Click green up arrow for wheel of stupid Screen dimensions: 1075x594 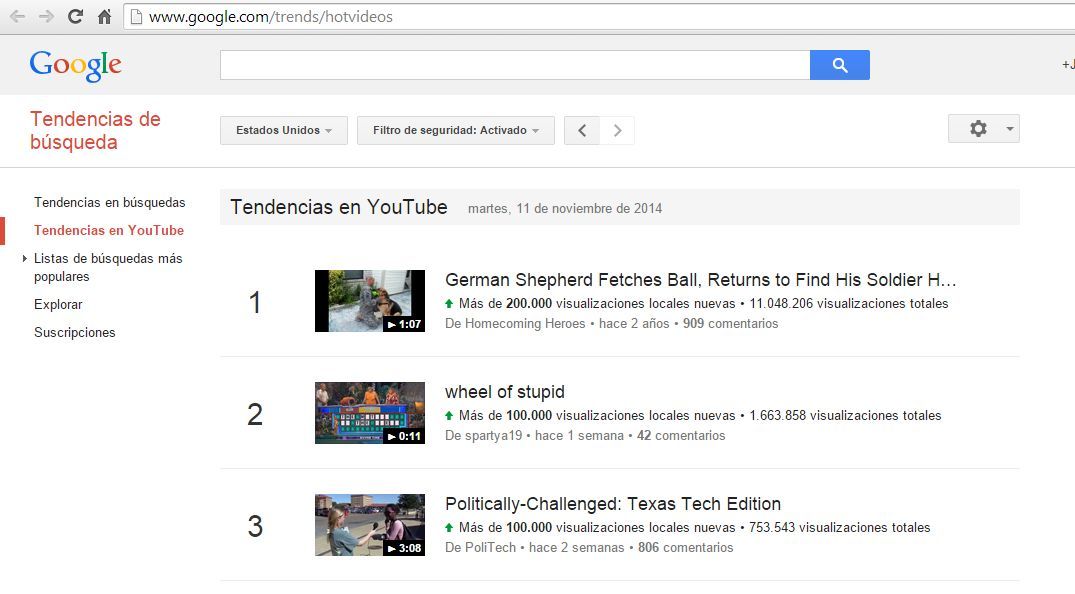pos(449,415)
